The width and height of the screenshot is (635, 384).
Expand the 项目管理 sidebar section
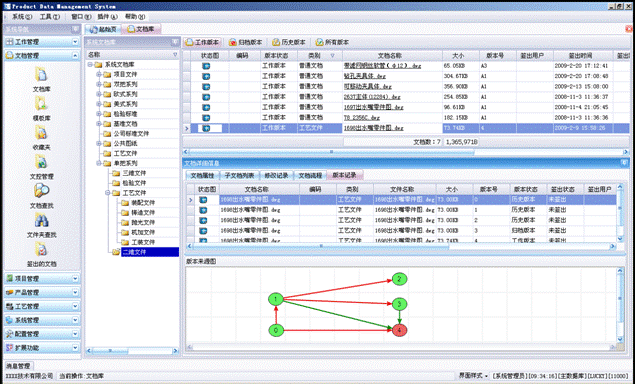75,279
